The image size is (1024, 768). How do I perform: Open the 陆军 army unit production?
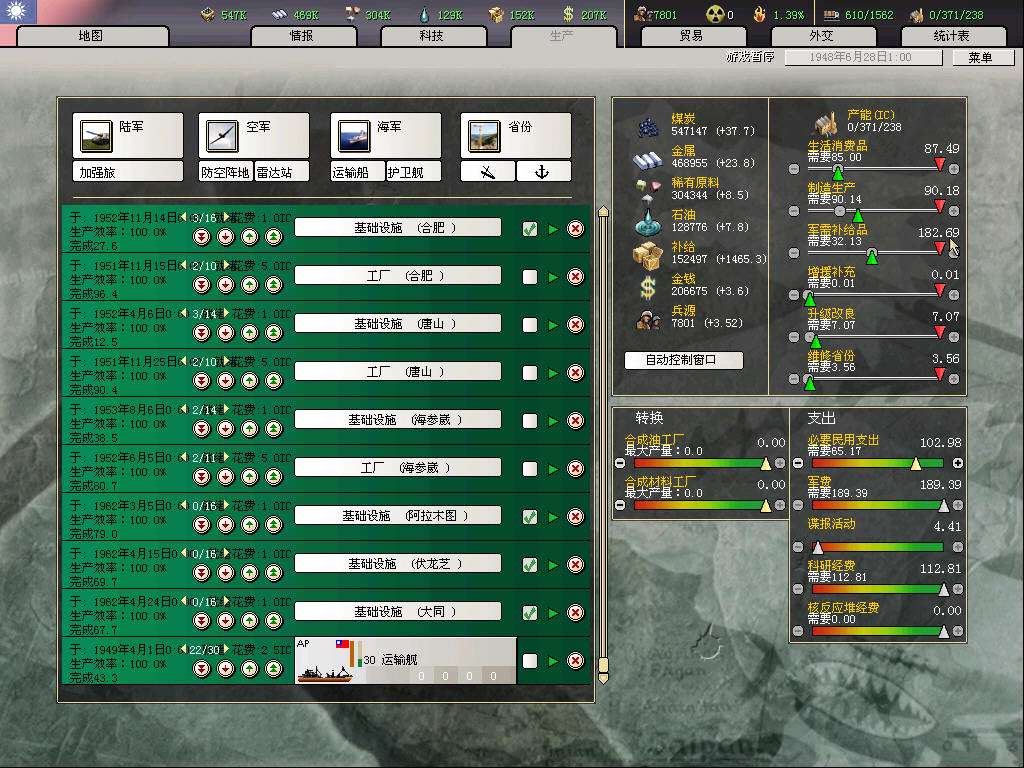point(127,135)
